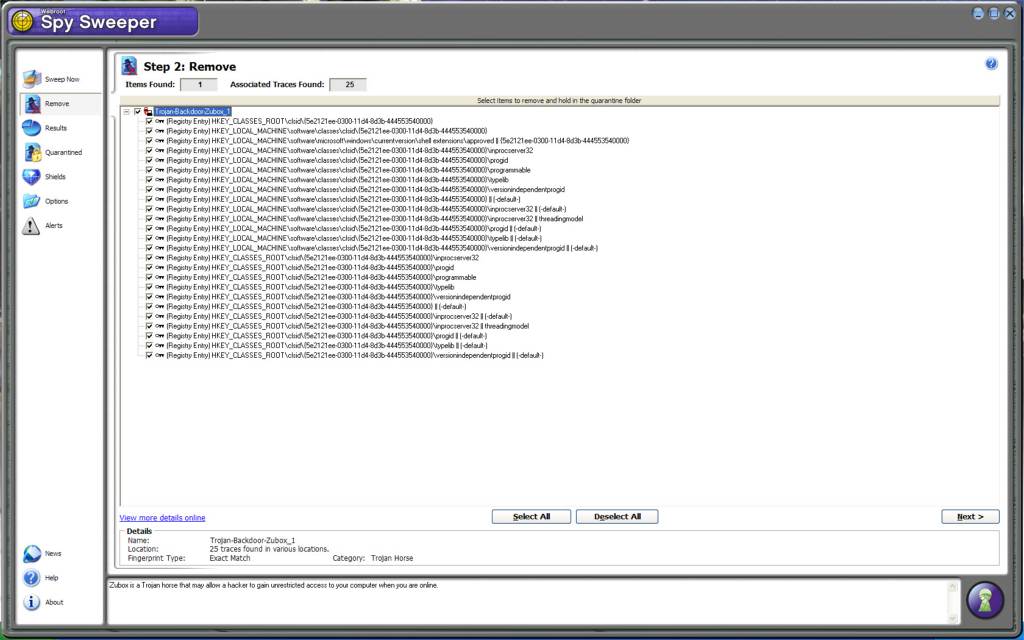This screenshot has width=1024, height=640.
Task: Click key icon of HKEY_CLASSES_ROOT \inprocserver32 || threadingmodel row
Action: tap(159, 326)
